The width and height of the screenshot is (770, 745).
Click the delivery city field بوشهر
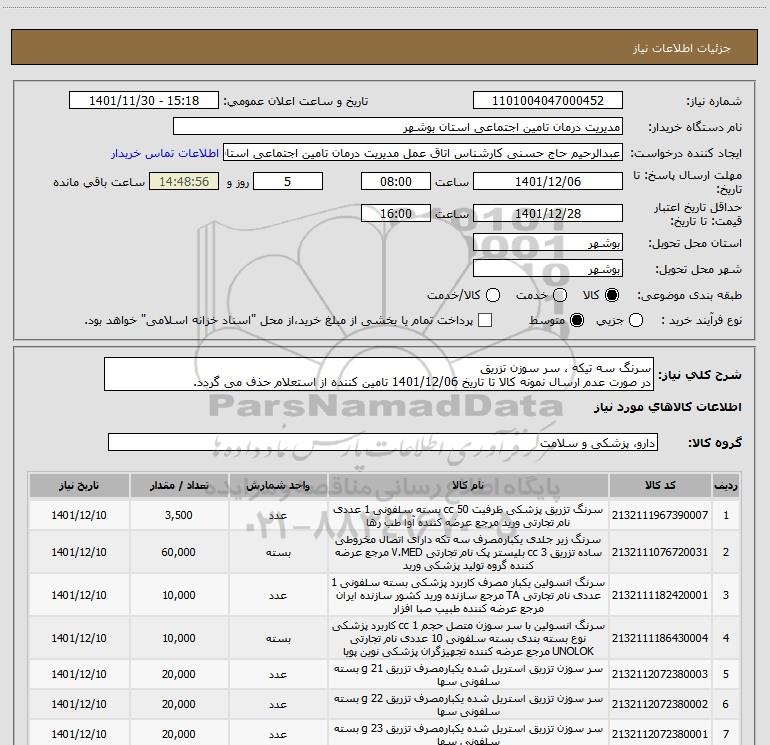coord(548,269)
